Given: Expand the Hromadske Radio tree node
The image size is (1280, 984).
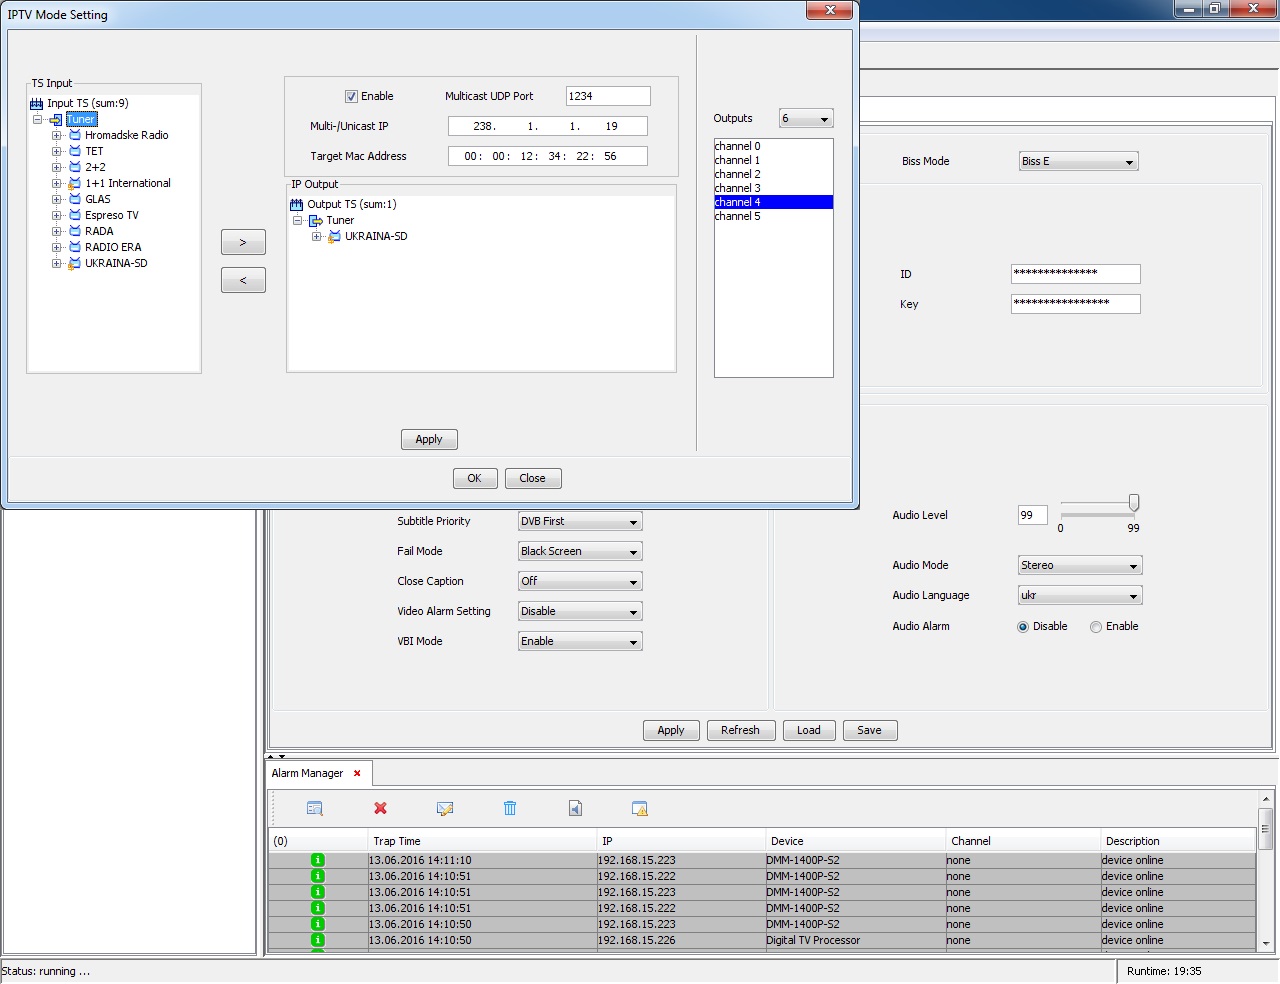Looking at the screenshot, I should 57,136.
